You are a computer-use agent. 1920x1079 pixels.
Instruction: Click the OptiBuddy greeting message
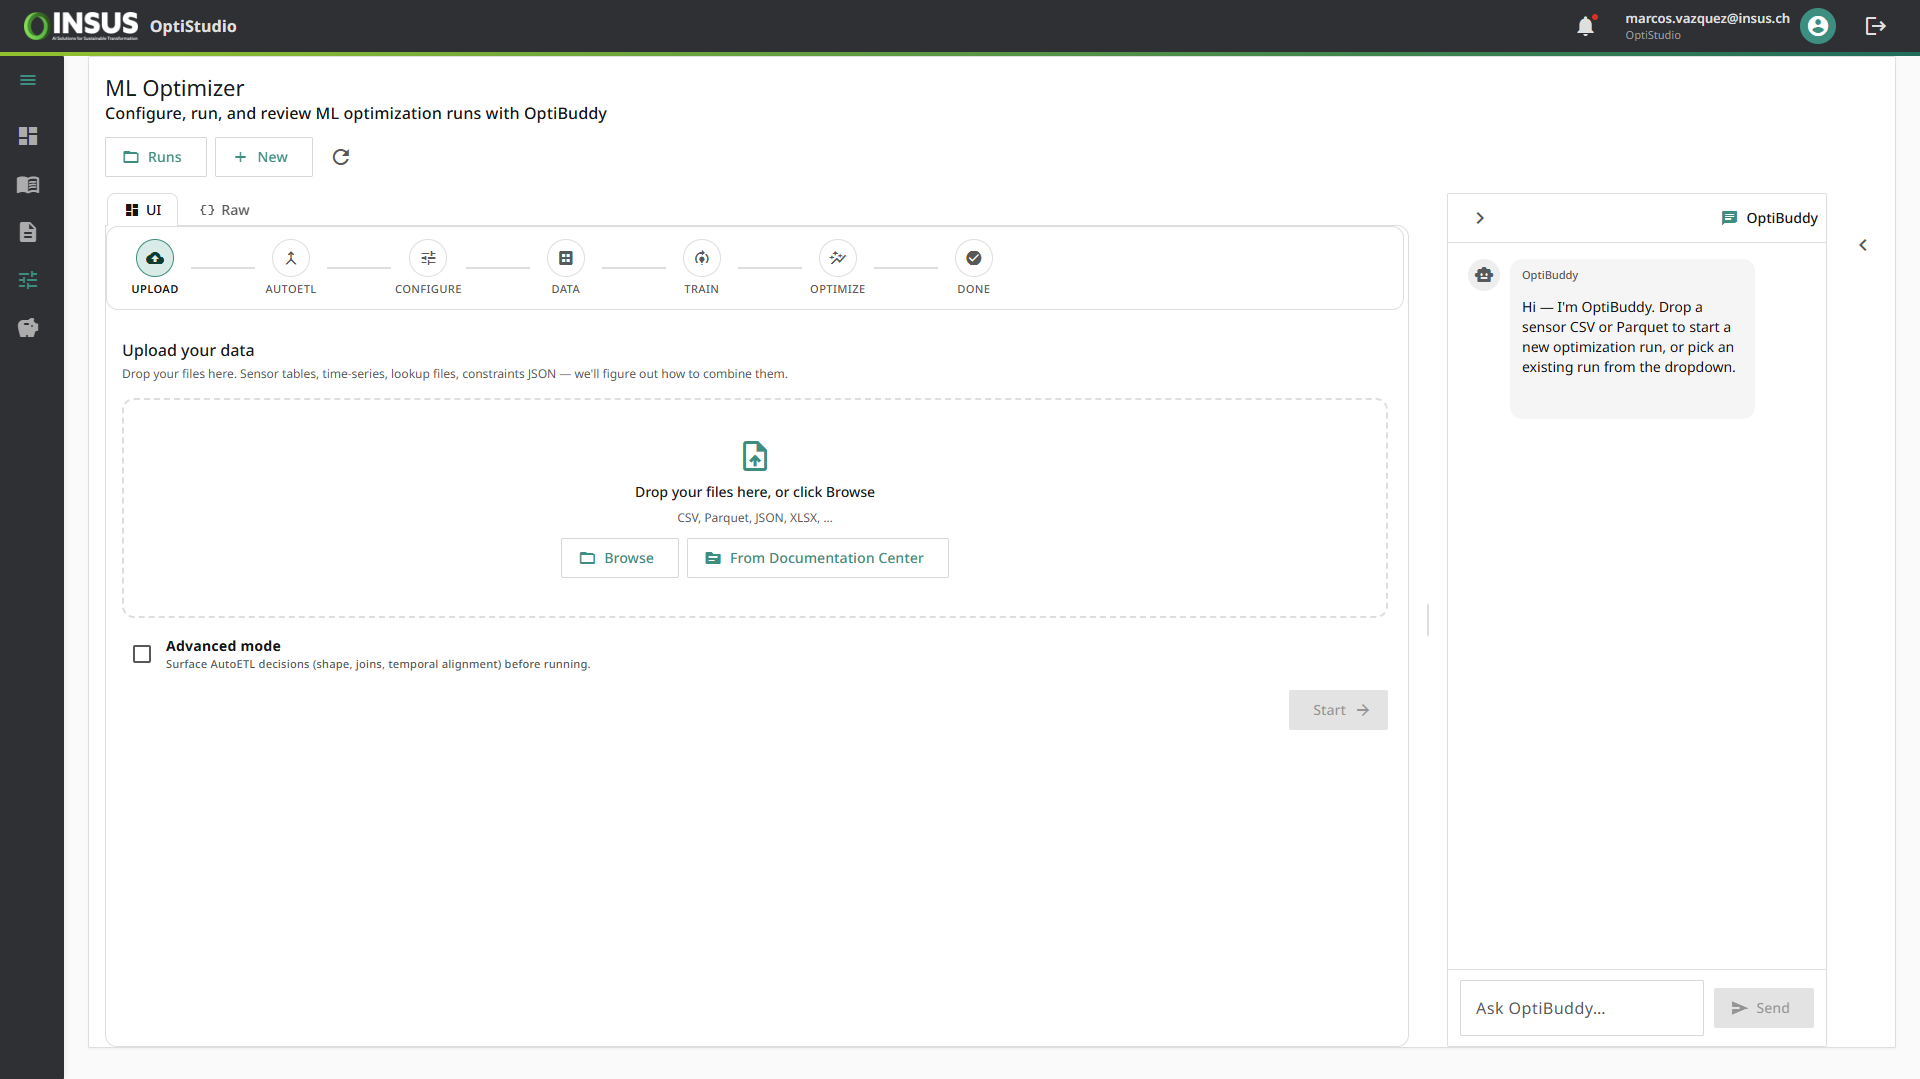pos(1629,337)
